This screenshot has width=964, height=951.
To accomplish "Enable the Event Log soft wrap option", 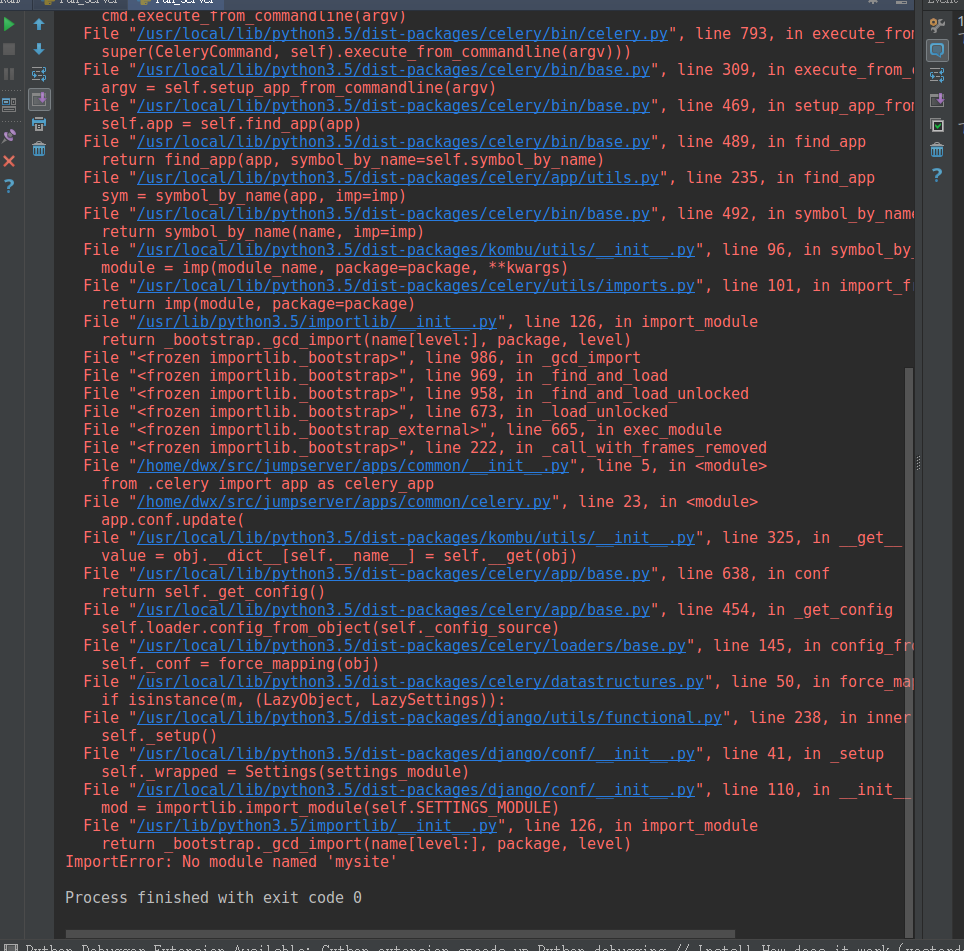I will (x=937, y=74).
